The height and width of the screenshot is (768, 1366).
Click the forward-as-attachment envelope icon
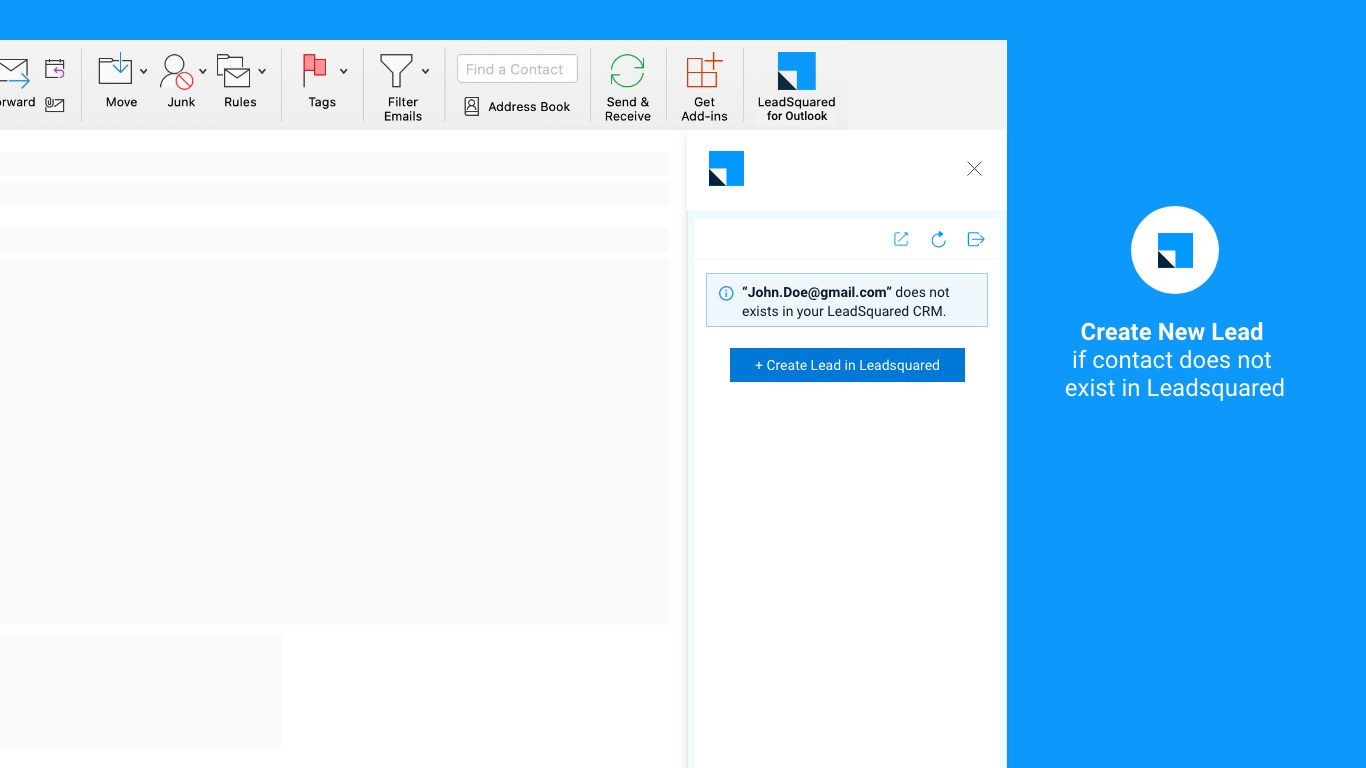pyautogui.click(x=55, y=104)
